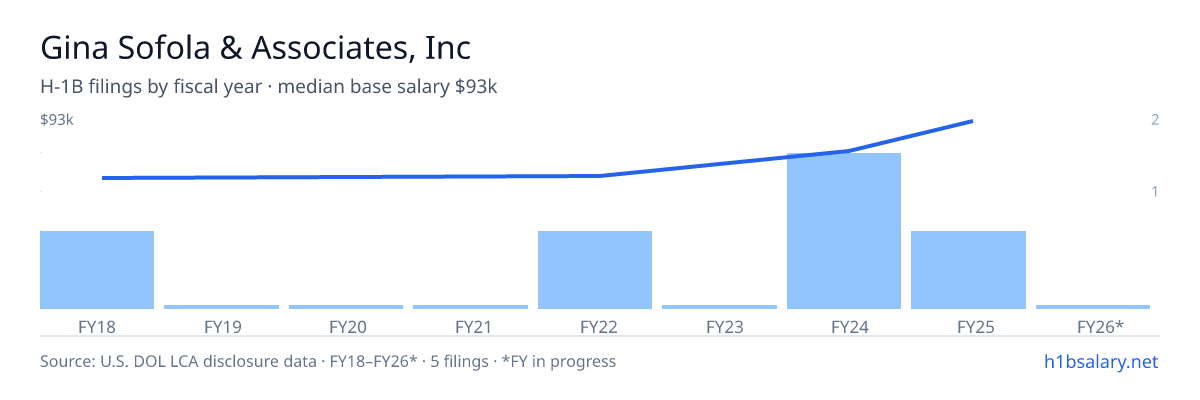Click the median salary line endpoint at FY25
This screenshot has height=400, width=1200.
pyautogui.click(x=972, y=121)
